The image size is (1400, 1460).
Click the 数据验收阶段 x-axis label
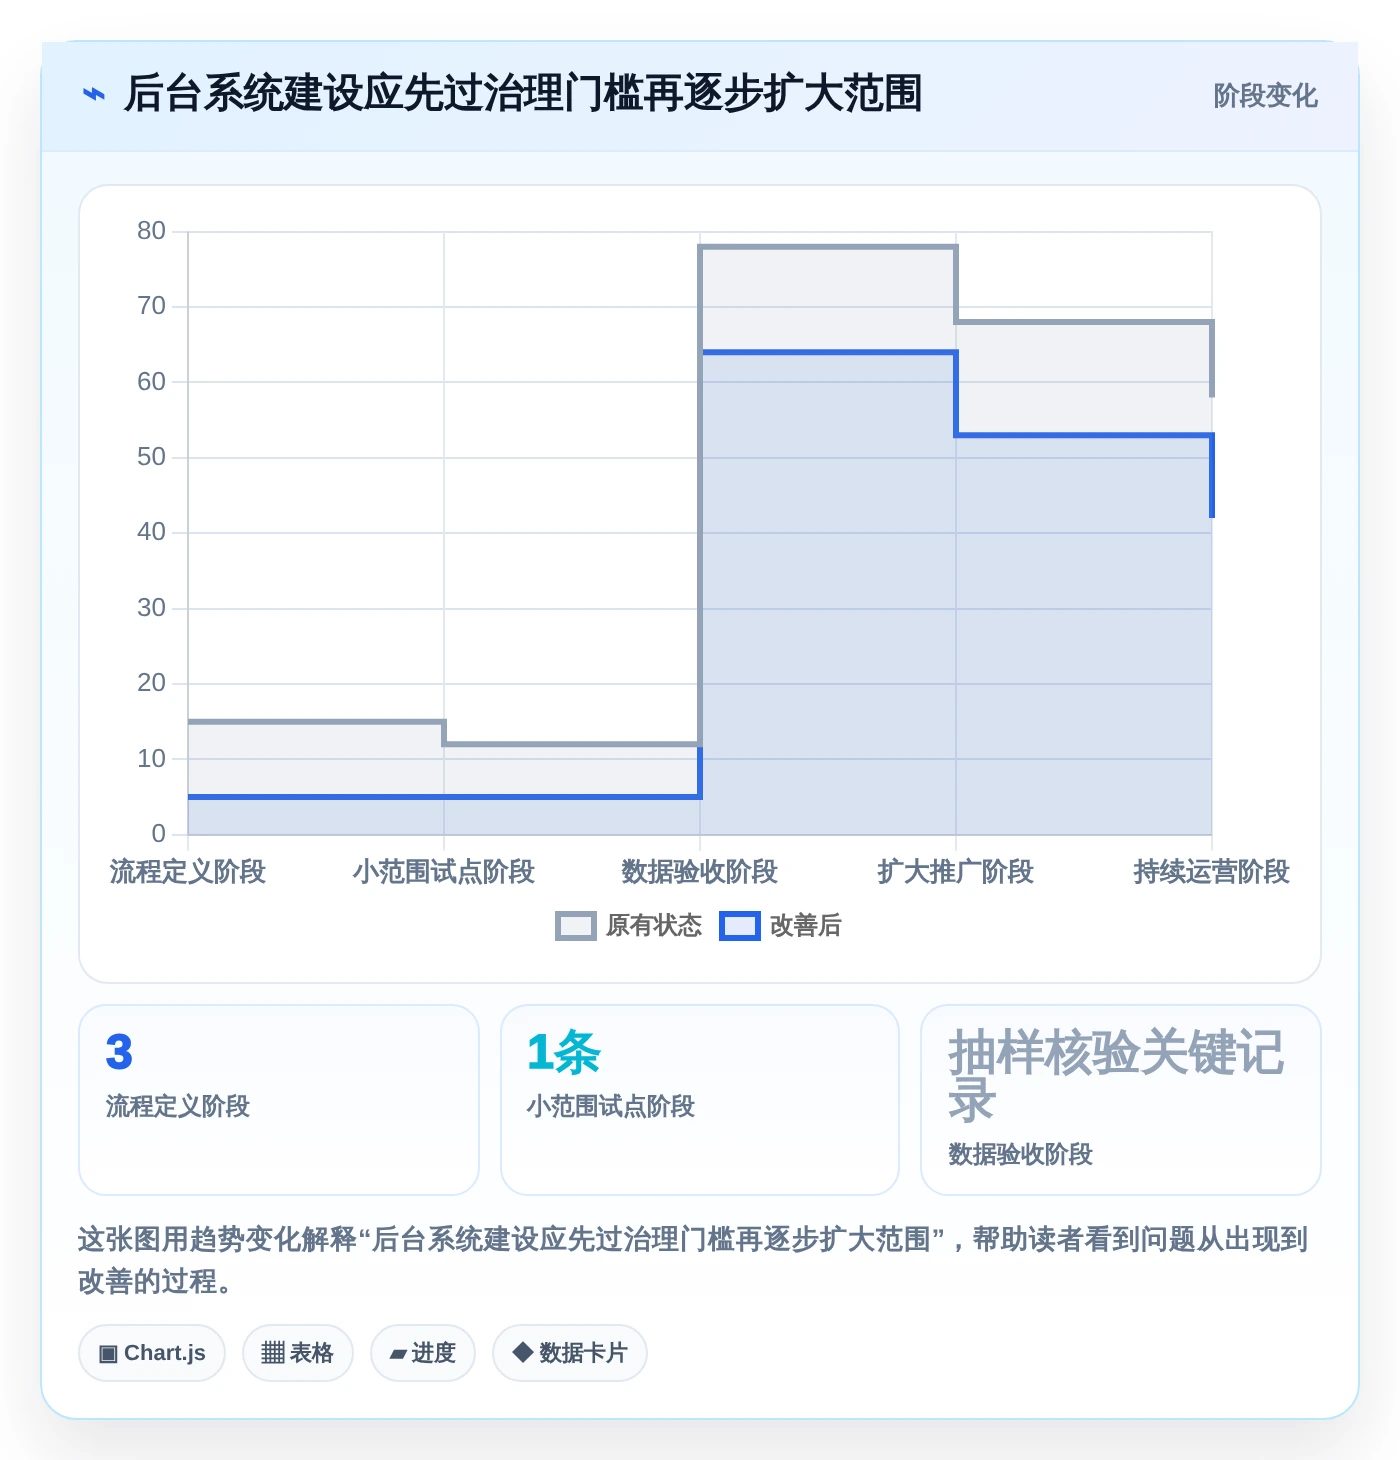pos(700,872)
